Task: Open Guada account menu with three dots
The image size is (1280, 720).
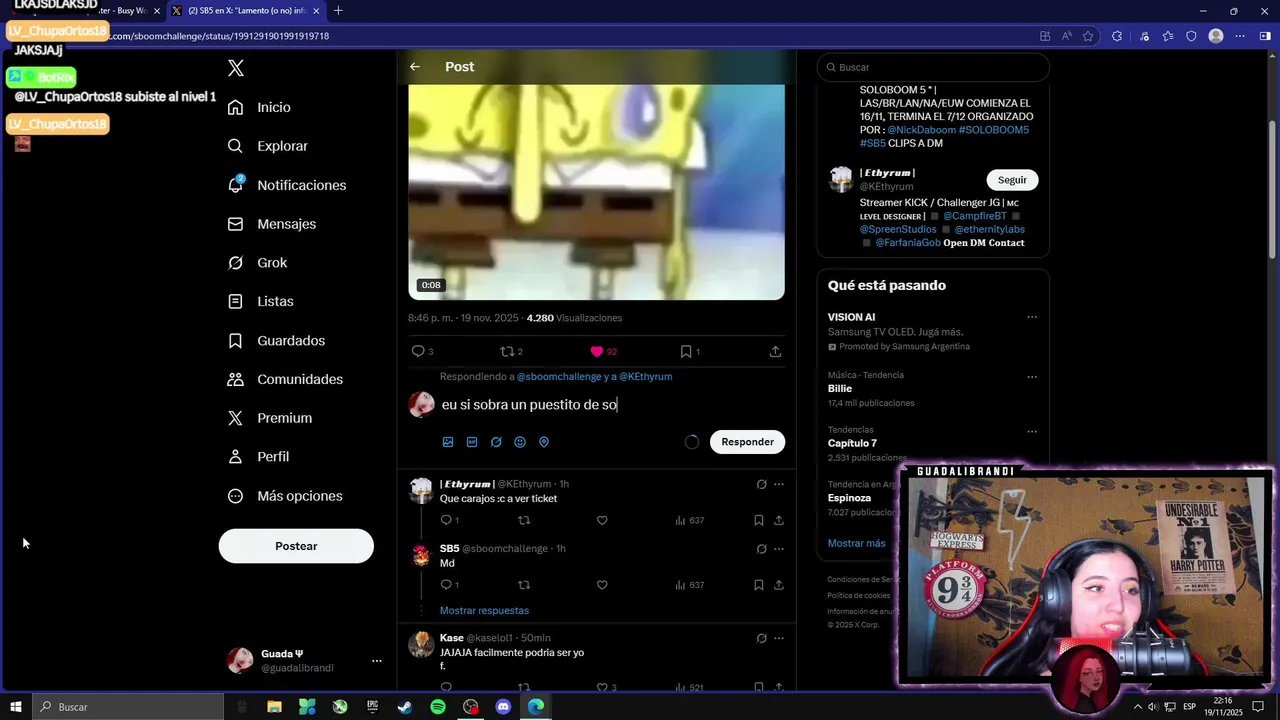Action: pyautogui.click(x=377, y=661)
